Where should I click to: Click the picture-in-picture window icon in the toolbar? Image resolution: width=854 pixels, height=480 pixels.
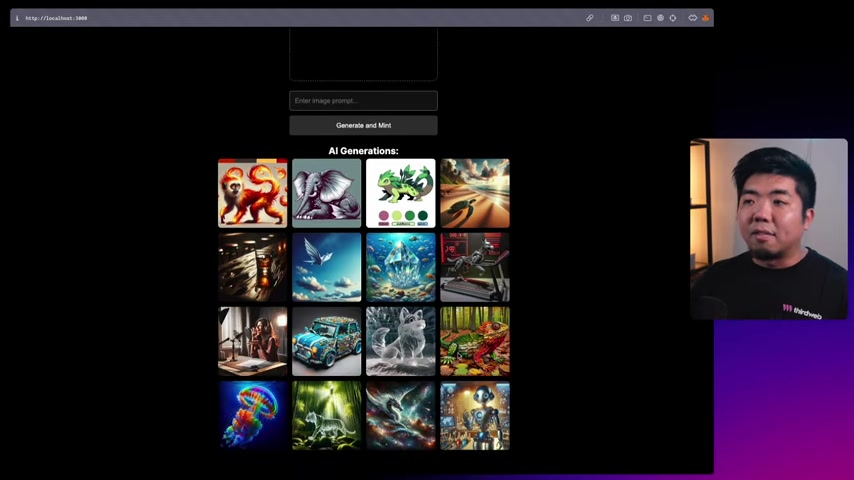(647, 18)
